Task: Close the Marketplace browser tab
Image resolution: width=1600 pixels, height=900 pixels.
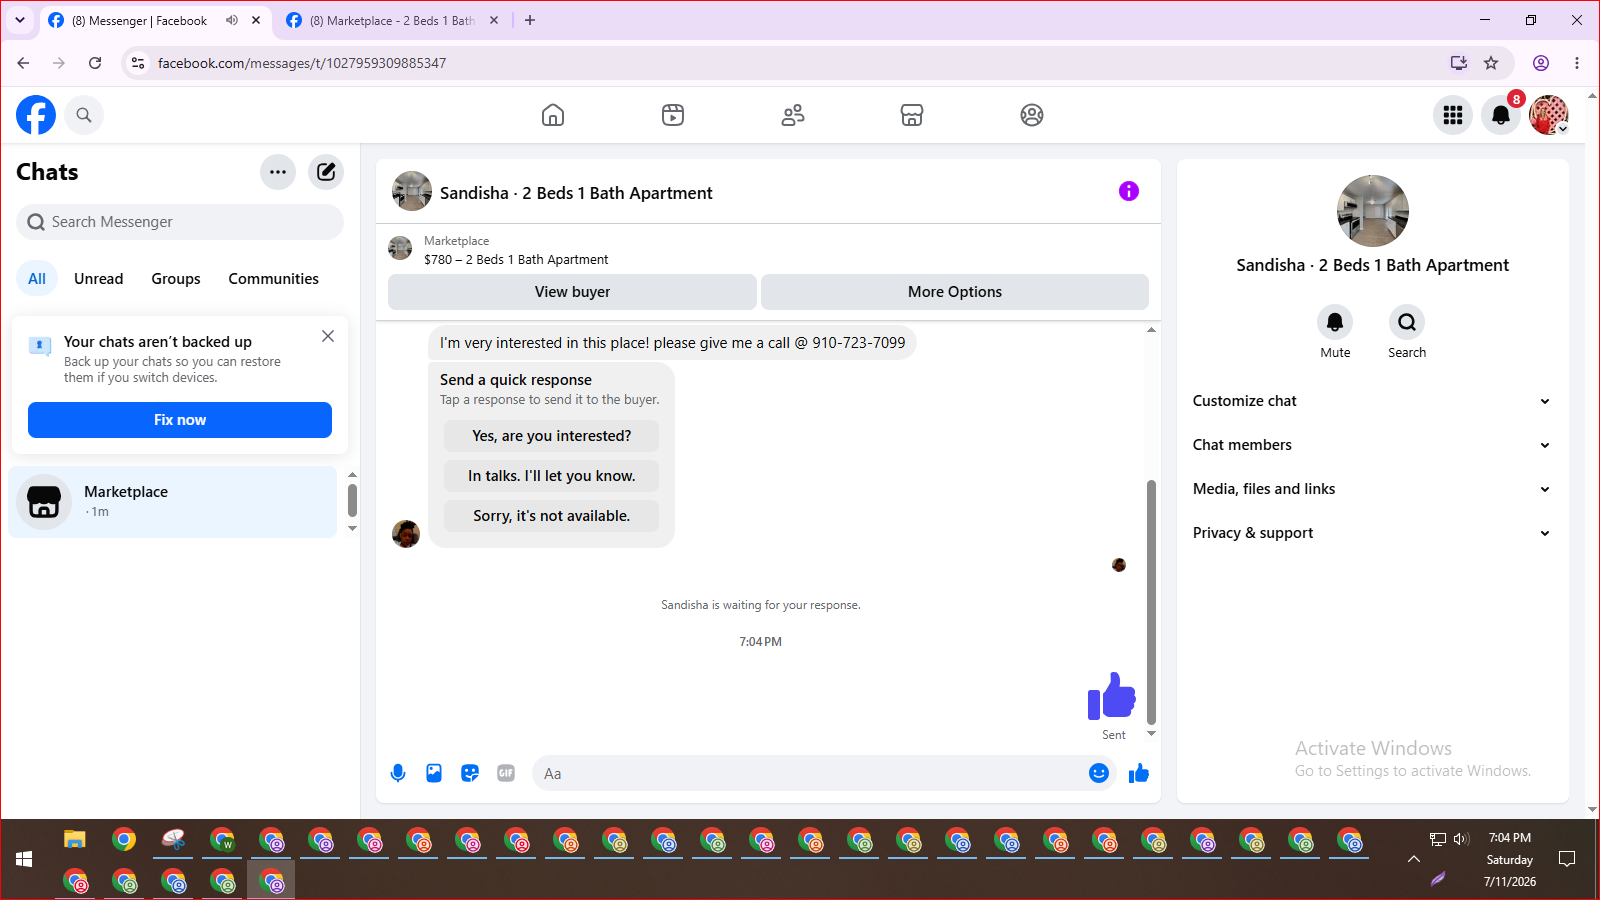Action: (x=494, y=20)
